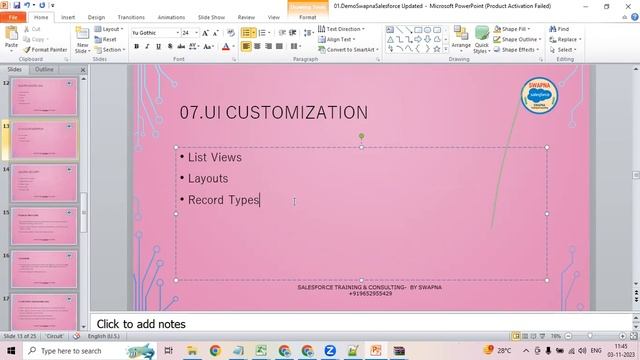Apply text shadow icon

pyautogui.click(x=170, y=47)
